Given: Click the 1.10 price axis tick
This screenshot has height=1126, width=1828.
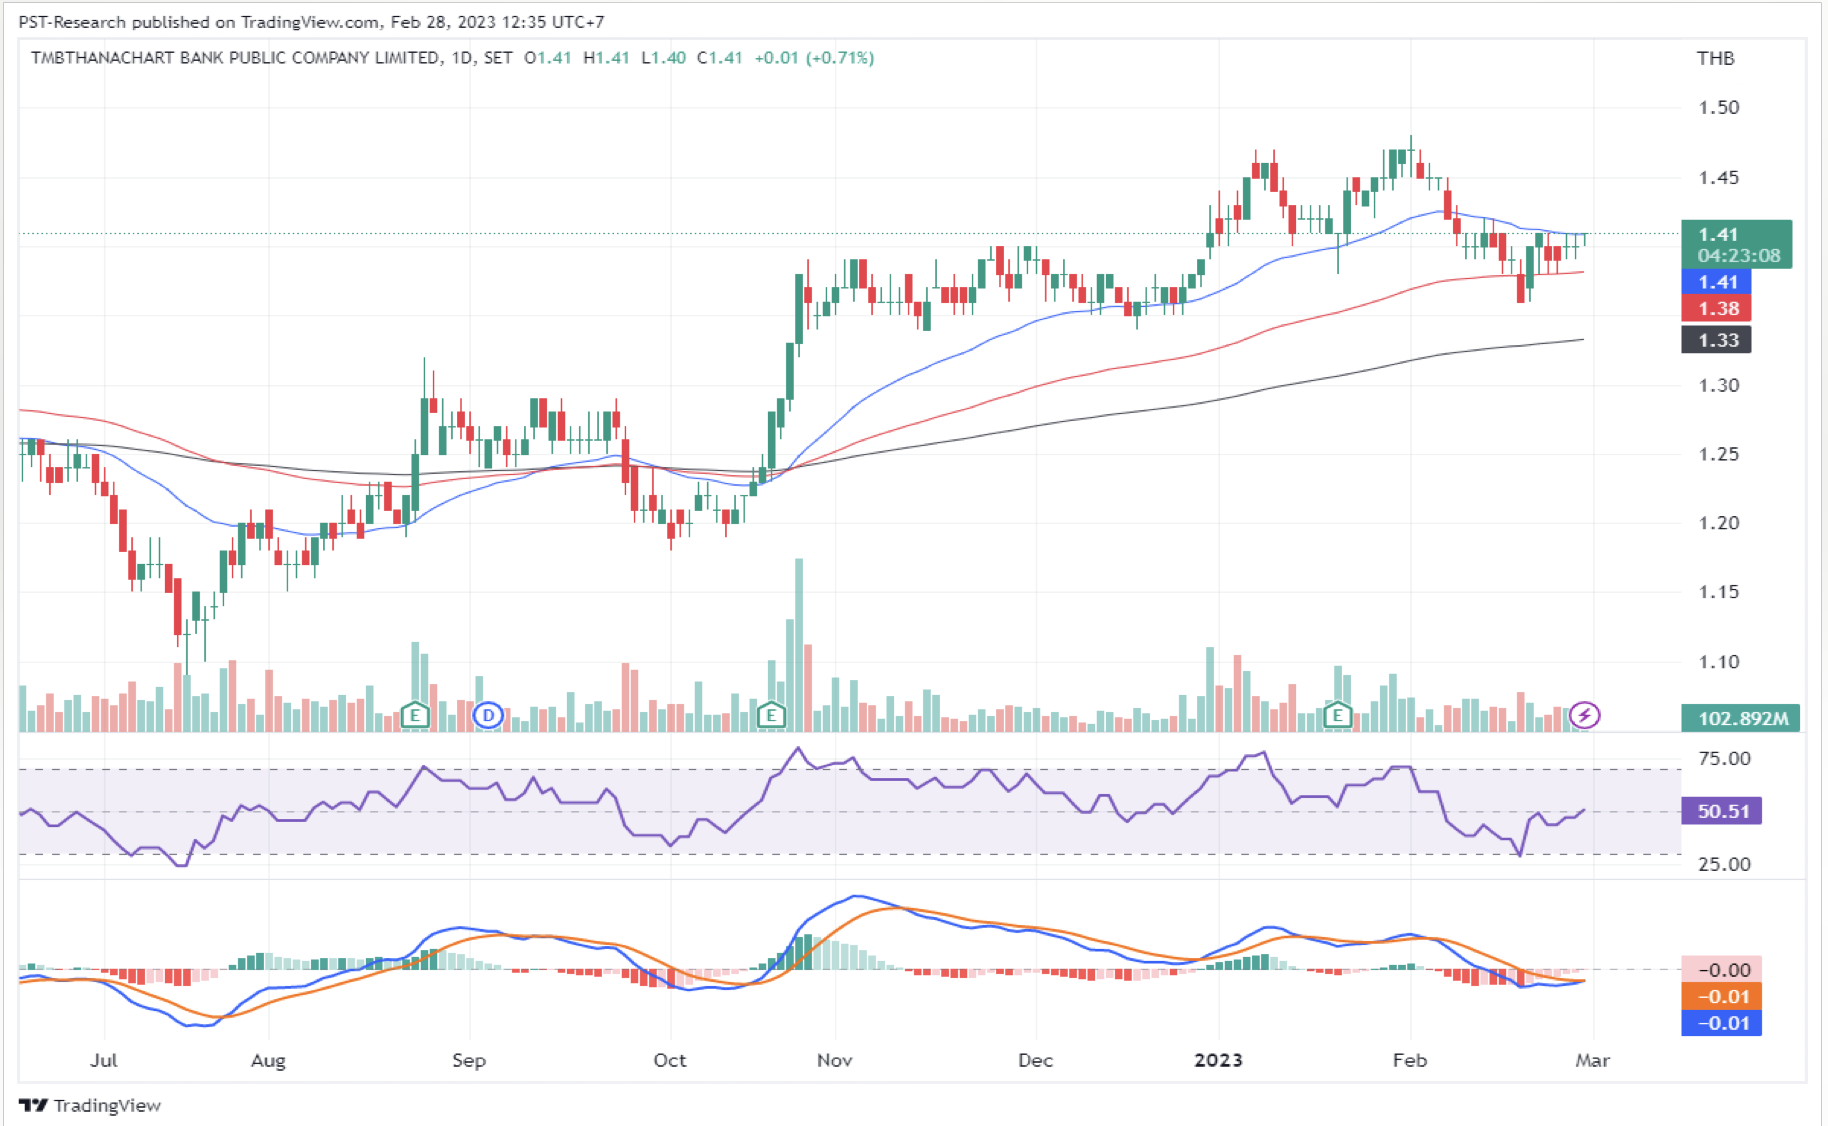Looking at the screenshot, I should 1719,662.
